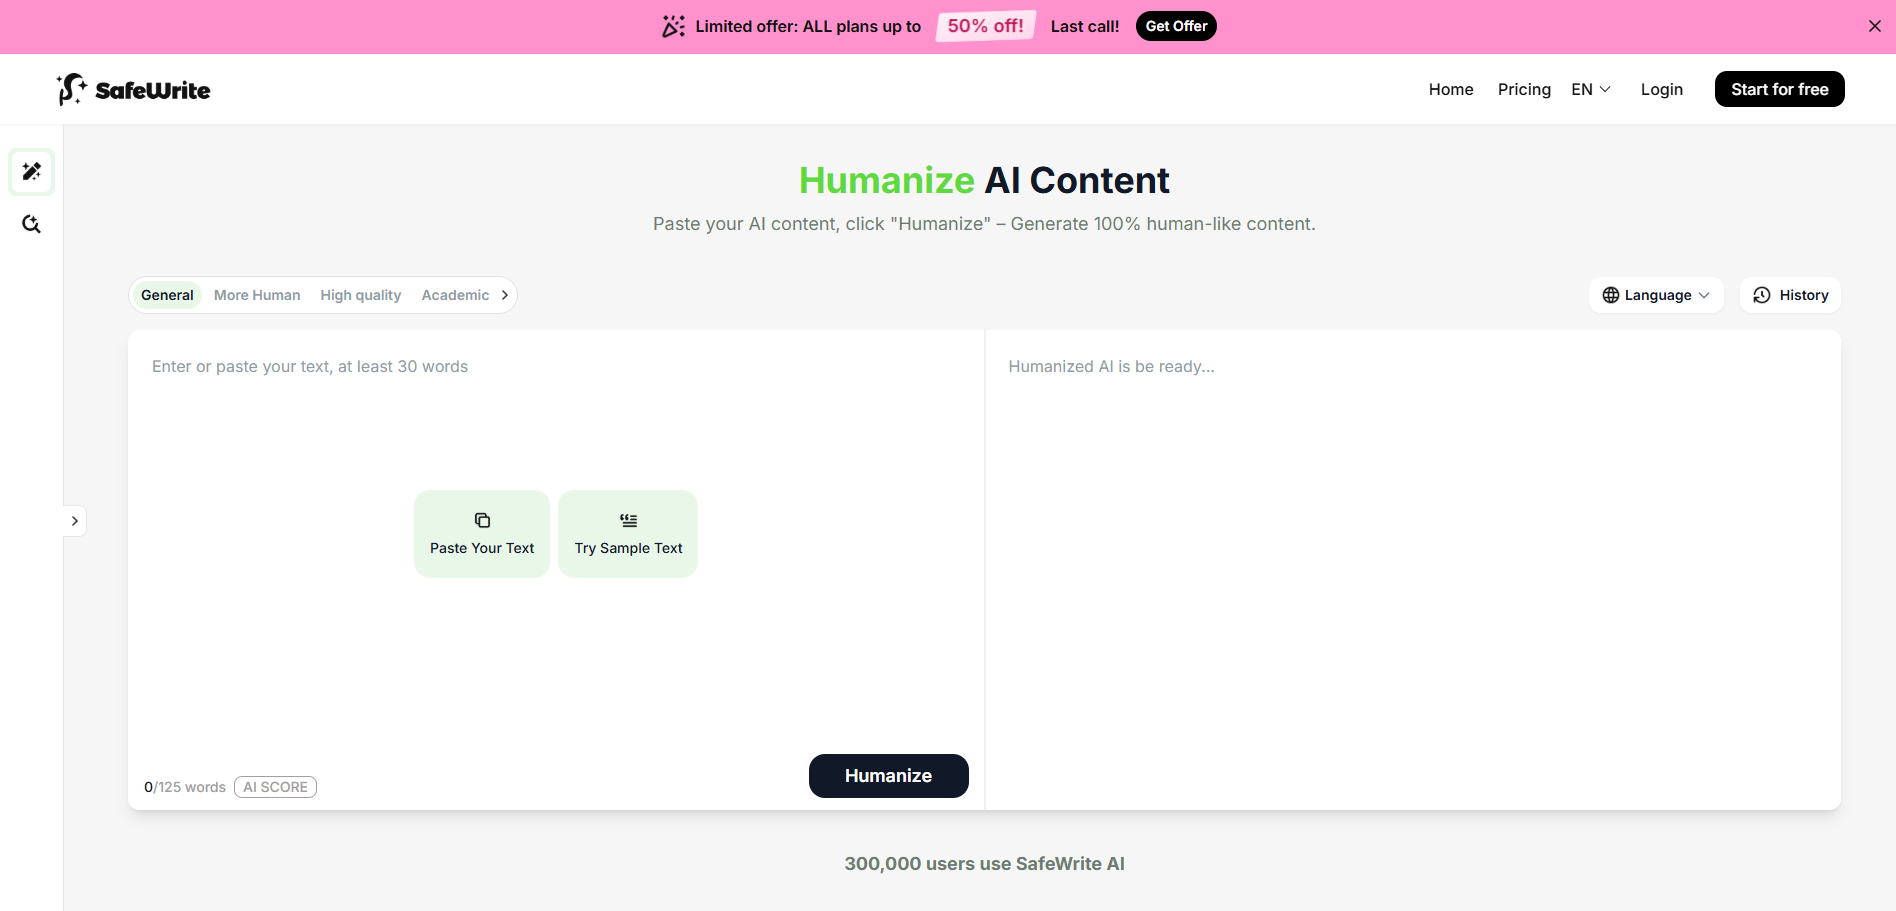
Task: Click the Get Offer button
Action: click(1176, 27)
